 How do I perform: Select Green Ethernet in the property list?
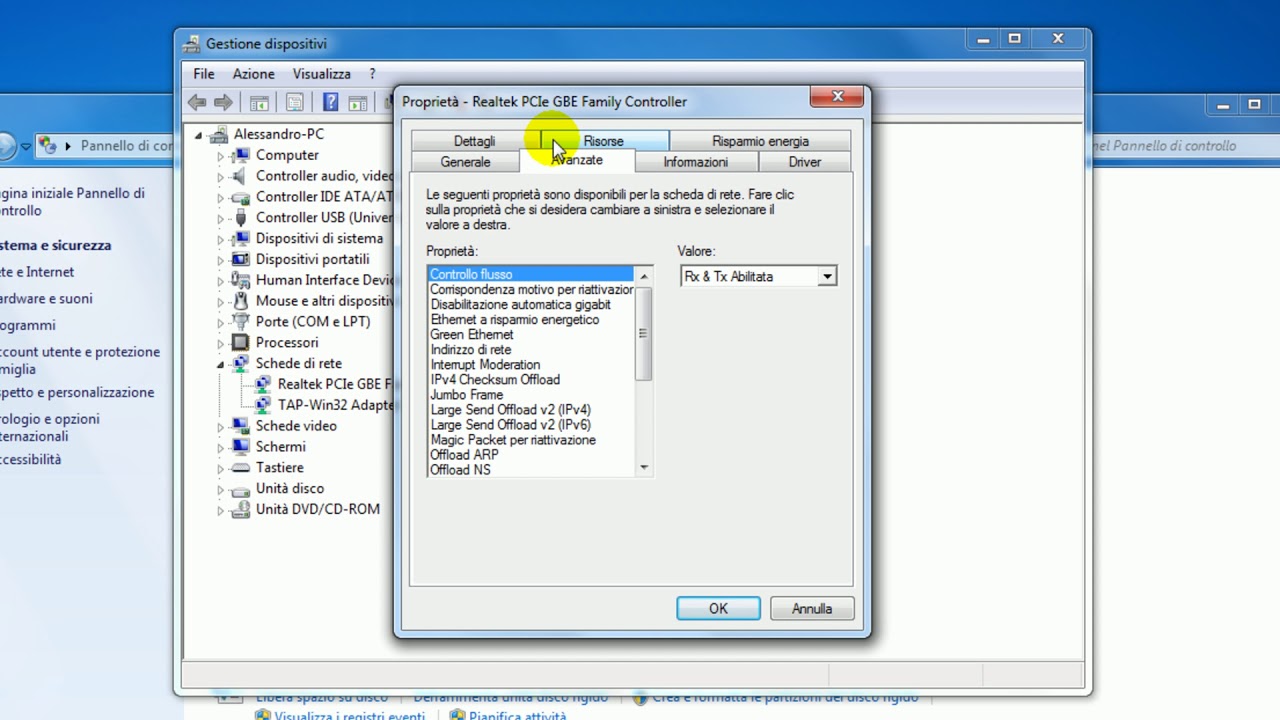(x=472, y=335)
